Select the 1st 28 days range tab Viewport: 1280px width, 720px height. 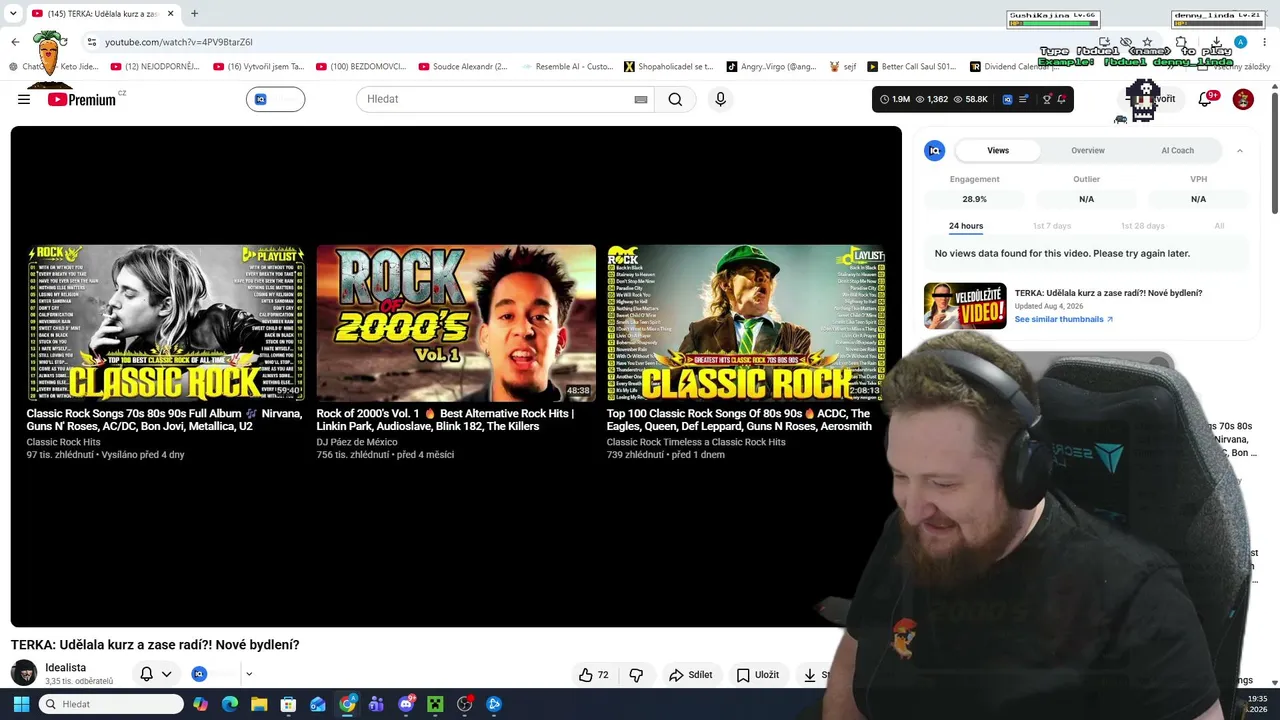point(1142,226)
